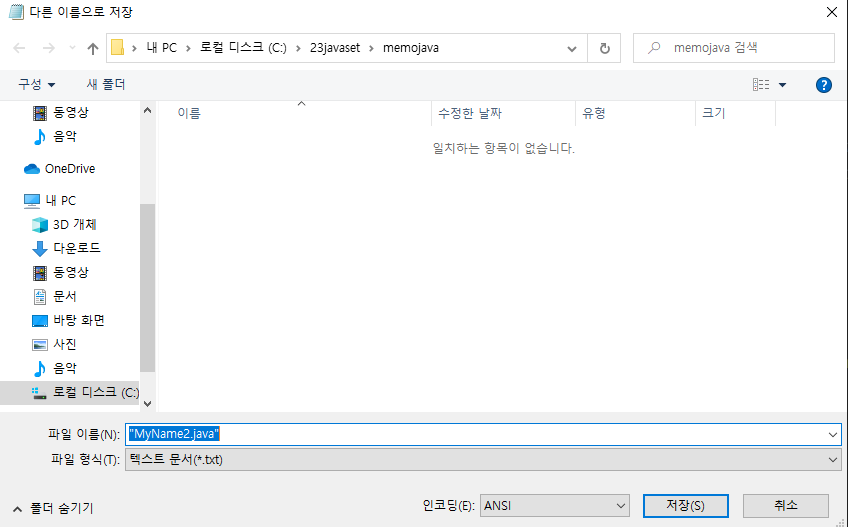Expand the address bar history dropdown

point(572,48)
